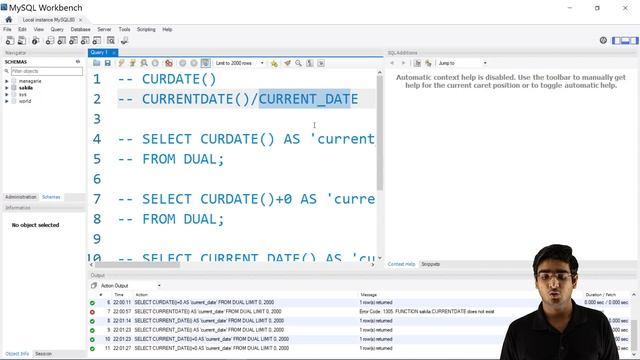This screenshot has width=640, height=360.
Task: Execute statement under cursor icon
Action: tap(132, 63)
